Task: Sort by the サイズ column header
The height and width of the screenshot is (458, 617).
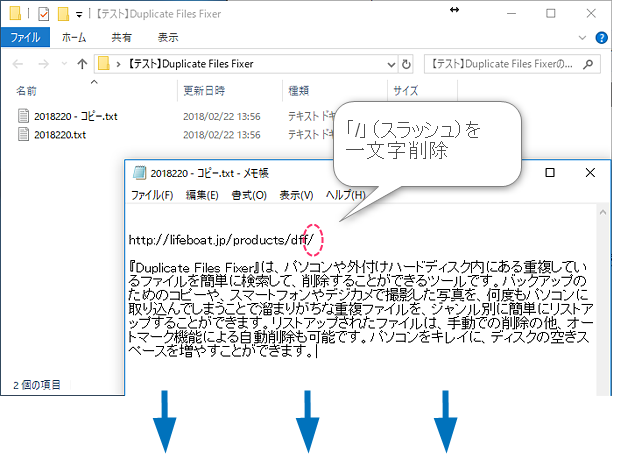Action: (x=406, y=91)
